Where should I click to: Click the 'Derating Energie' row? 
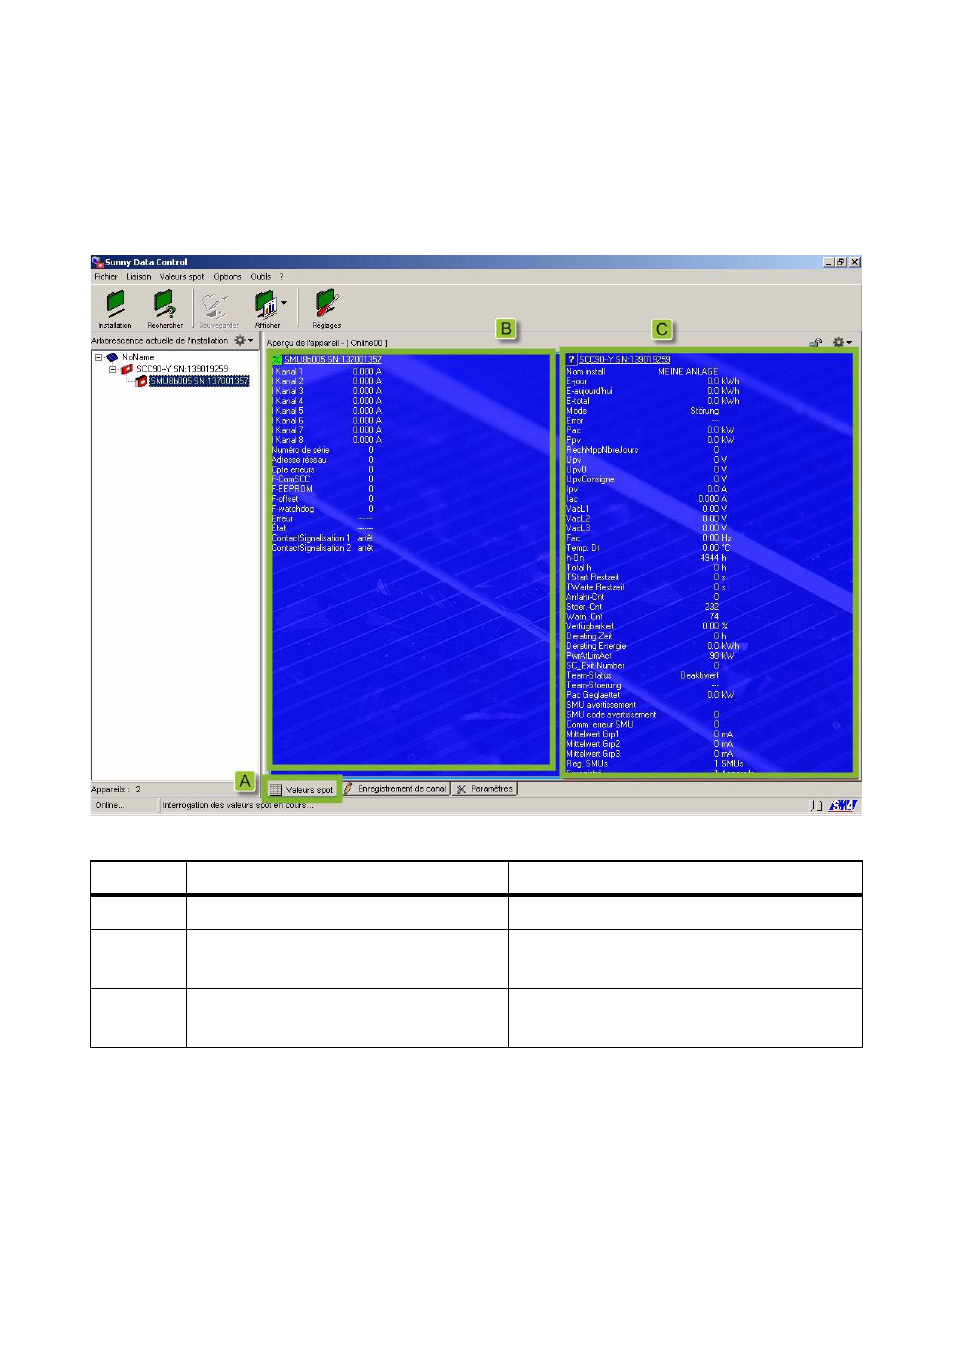point(653,646)
